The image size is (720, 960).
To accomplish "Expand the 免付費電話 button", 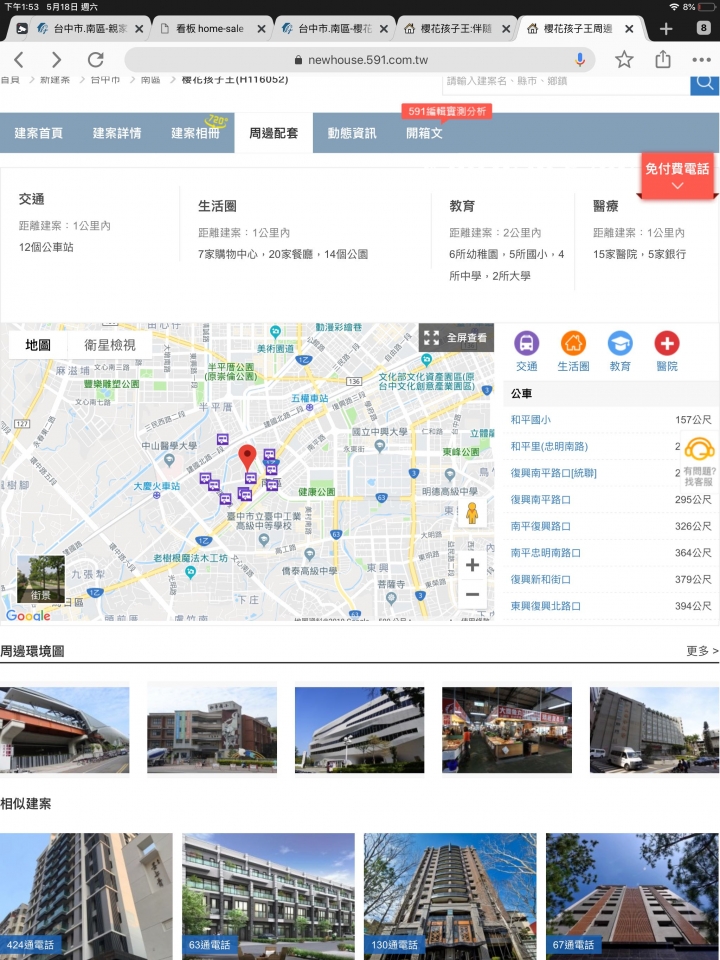I will (677, 175).
